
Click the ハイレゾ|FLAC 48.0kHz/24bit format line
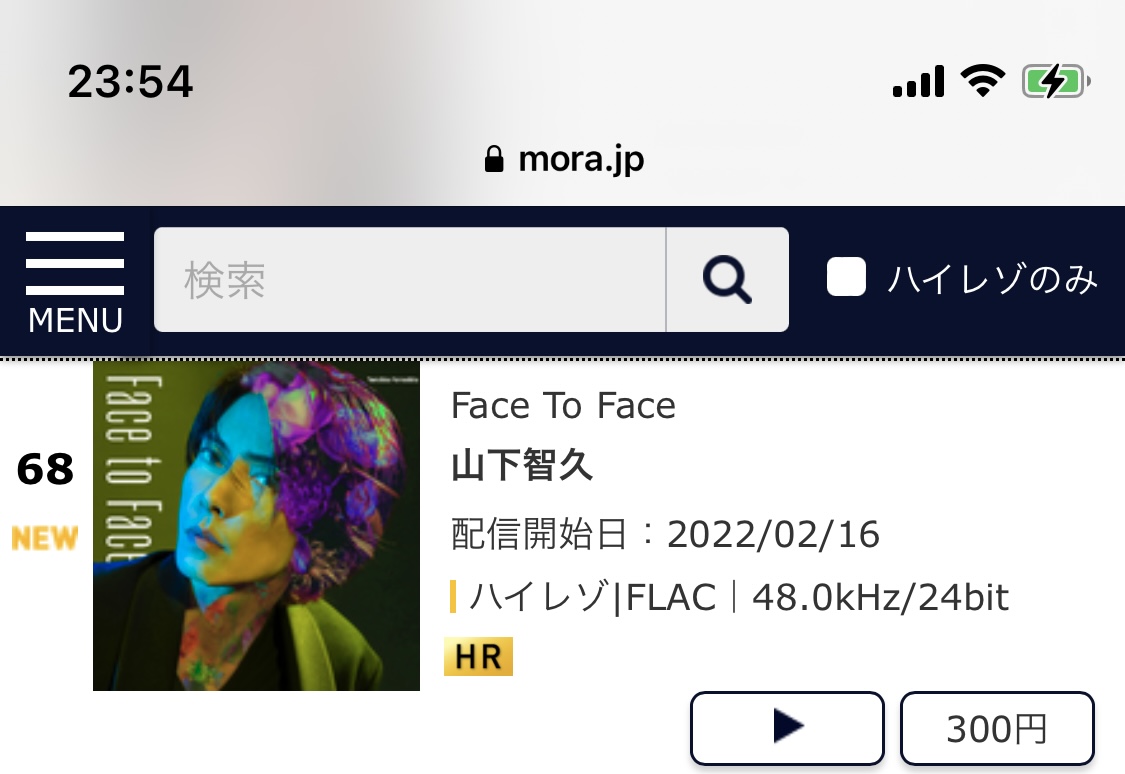(729, 597)
